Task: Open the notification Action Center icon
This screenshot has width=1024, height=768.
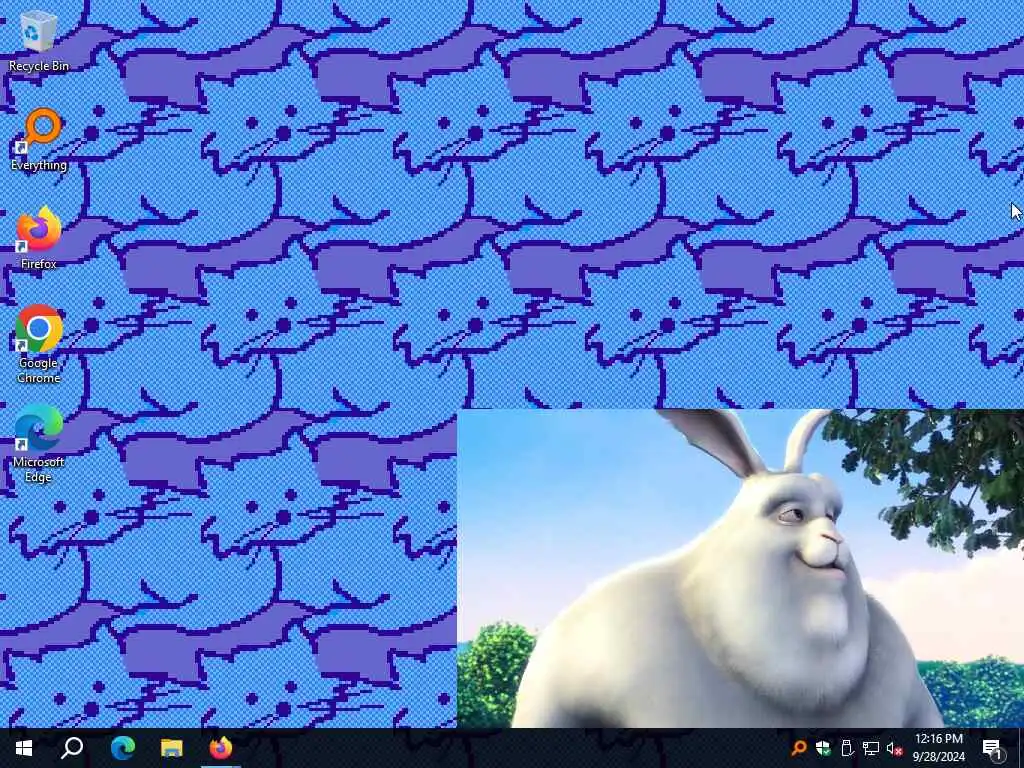Action: (993, 748)
